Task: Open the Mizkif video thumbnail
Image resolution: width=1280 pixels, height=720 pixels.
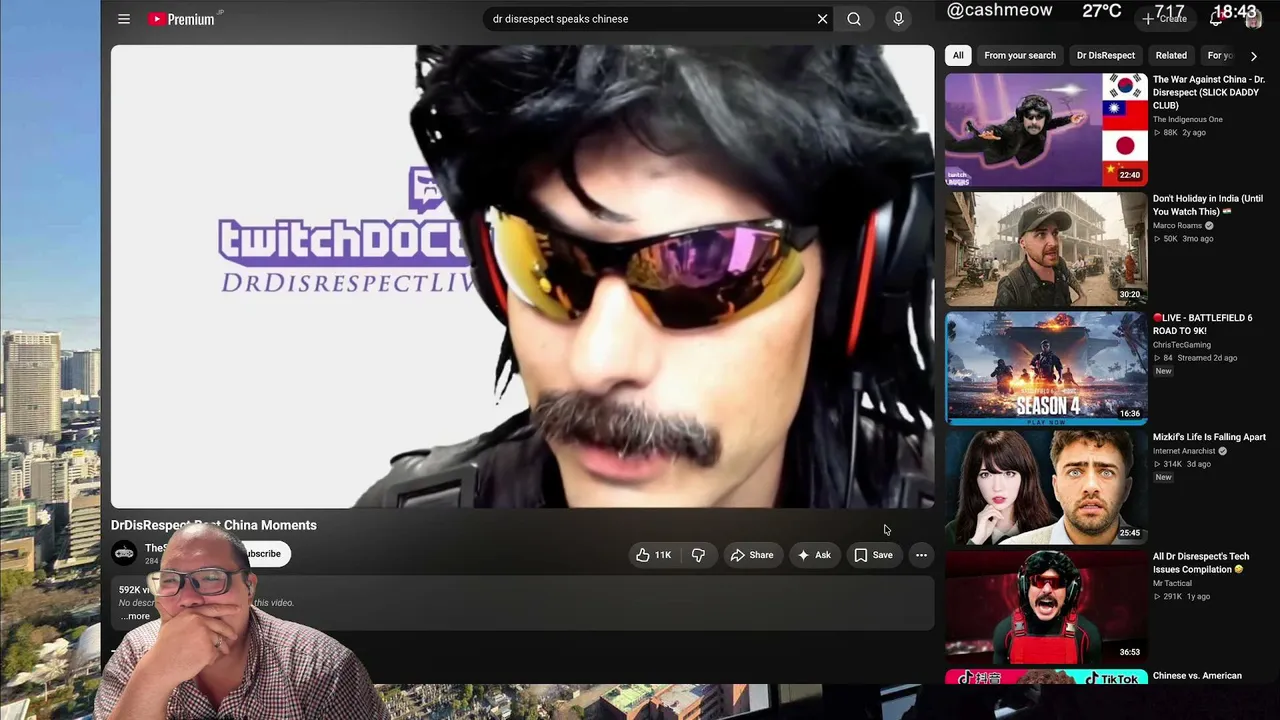Action: [x=1046, y=487]
